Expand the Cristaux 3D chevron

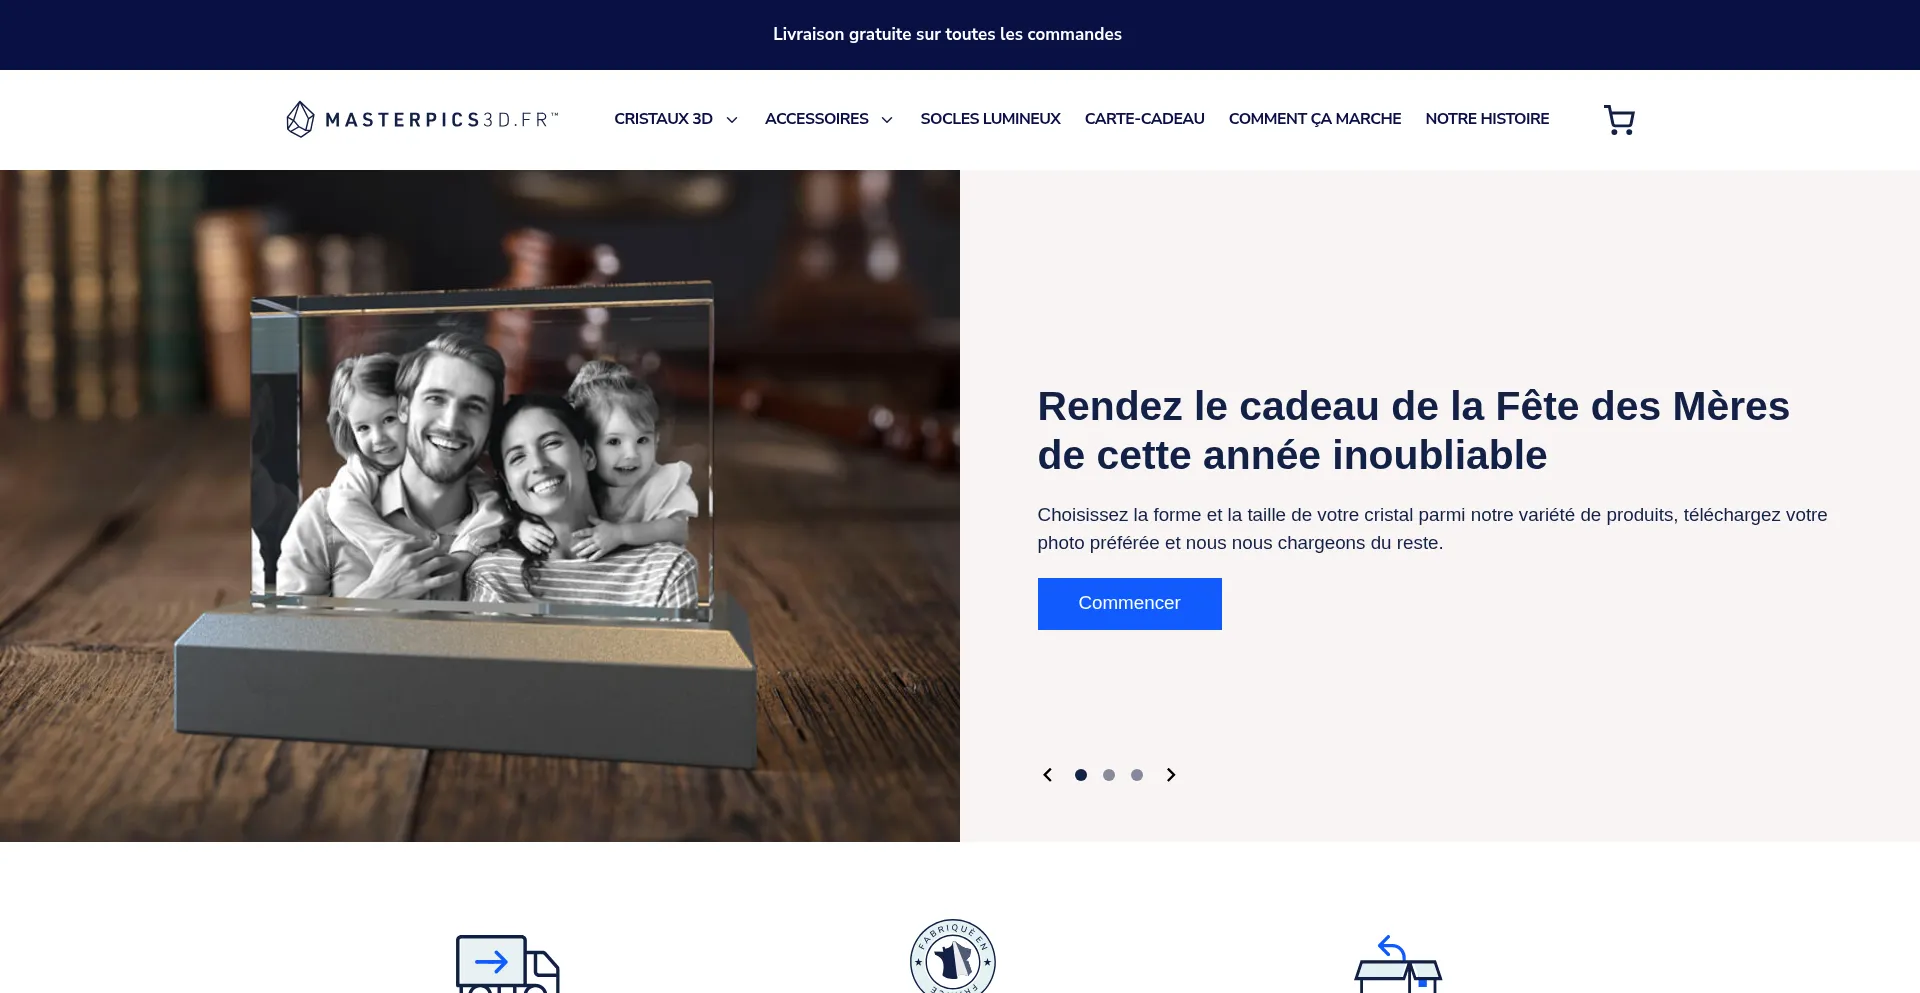pos(732,120)
